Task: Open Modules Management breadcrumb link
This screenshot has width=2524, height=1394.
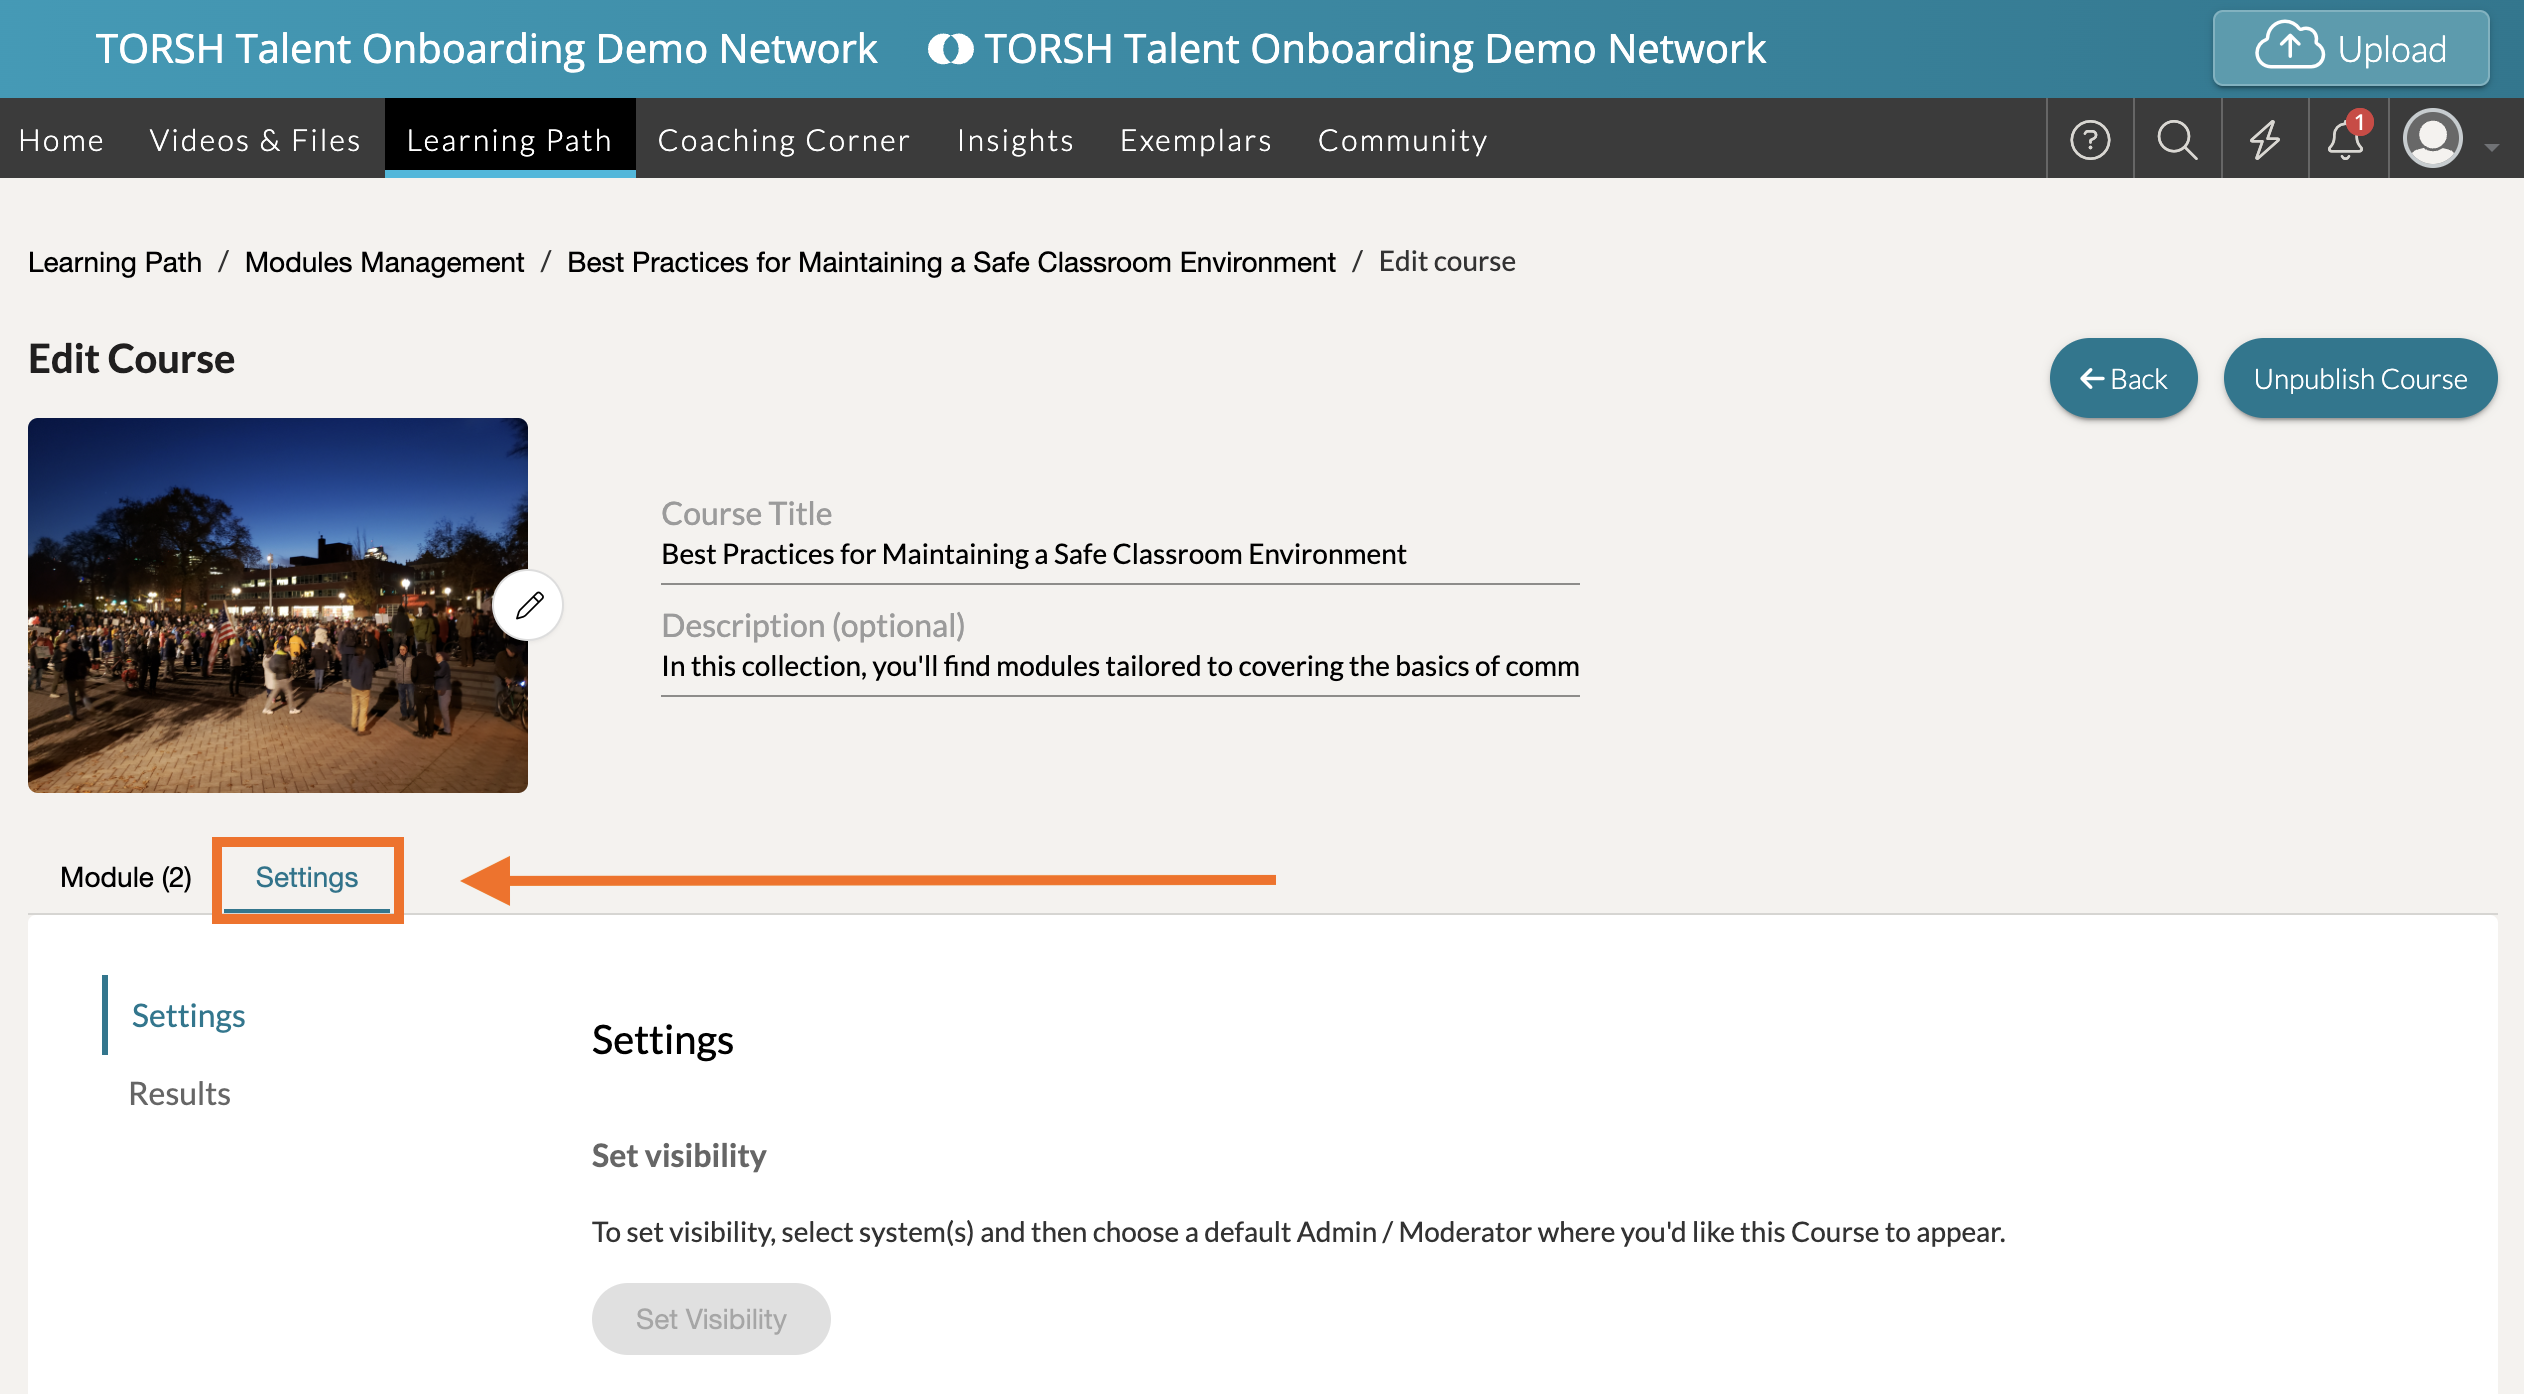Action: [x=384, y=262]
